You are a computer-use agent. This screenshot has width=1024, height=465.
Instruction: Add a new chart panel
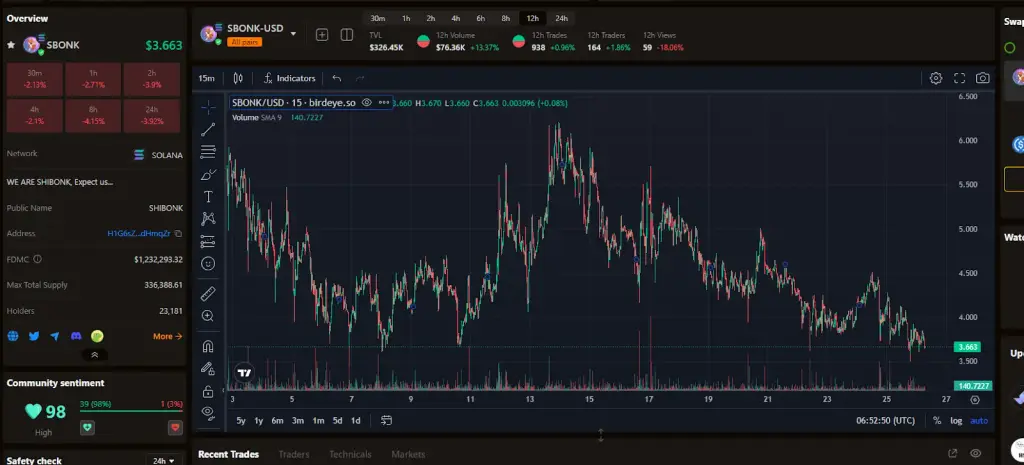(322, 35)
